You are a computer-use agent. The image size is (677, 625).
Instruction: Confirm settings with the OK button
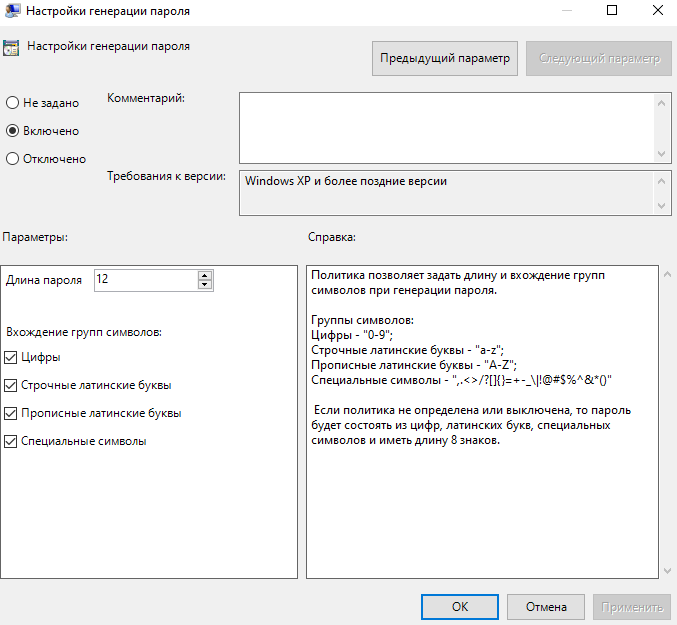[x=459, y=606]
